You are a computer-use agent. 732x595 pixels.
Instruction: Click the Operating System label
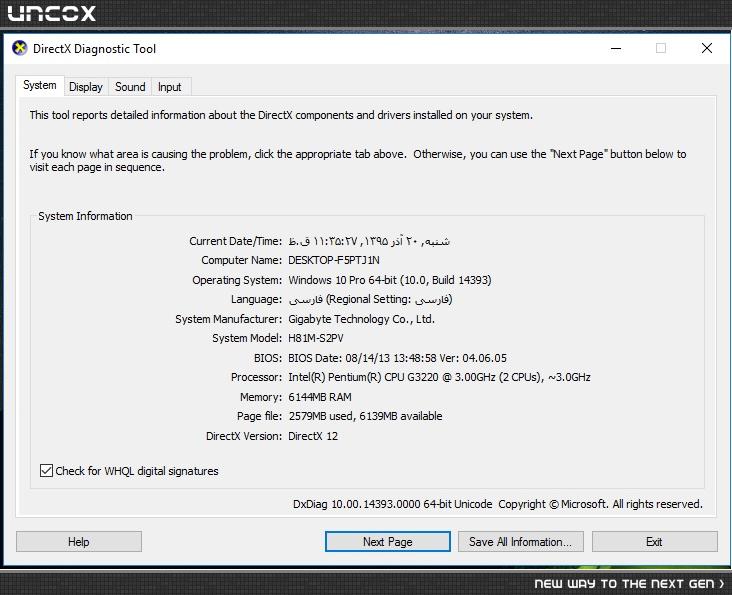click(237, 280)
